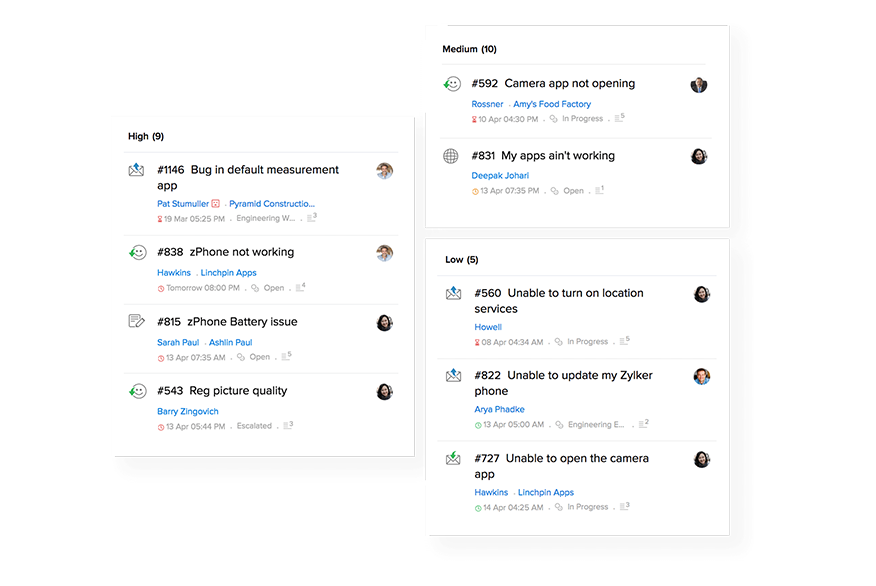Click the email icon on ticket #727
Viewport: 876px width, 586px height.
(454, 459)
